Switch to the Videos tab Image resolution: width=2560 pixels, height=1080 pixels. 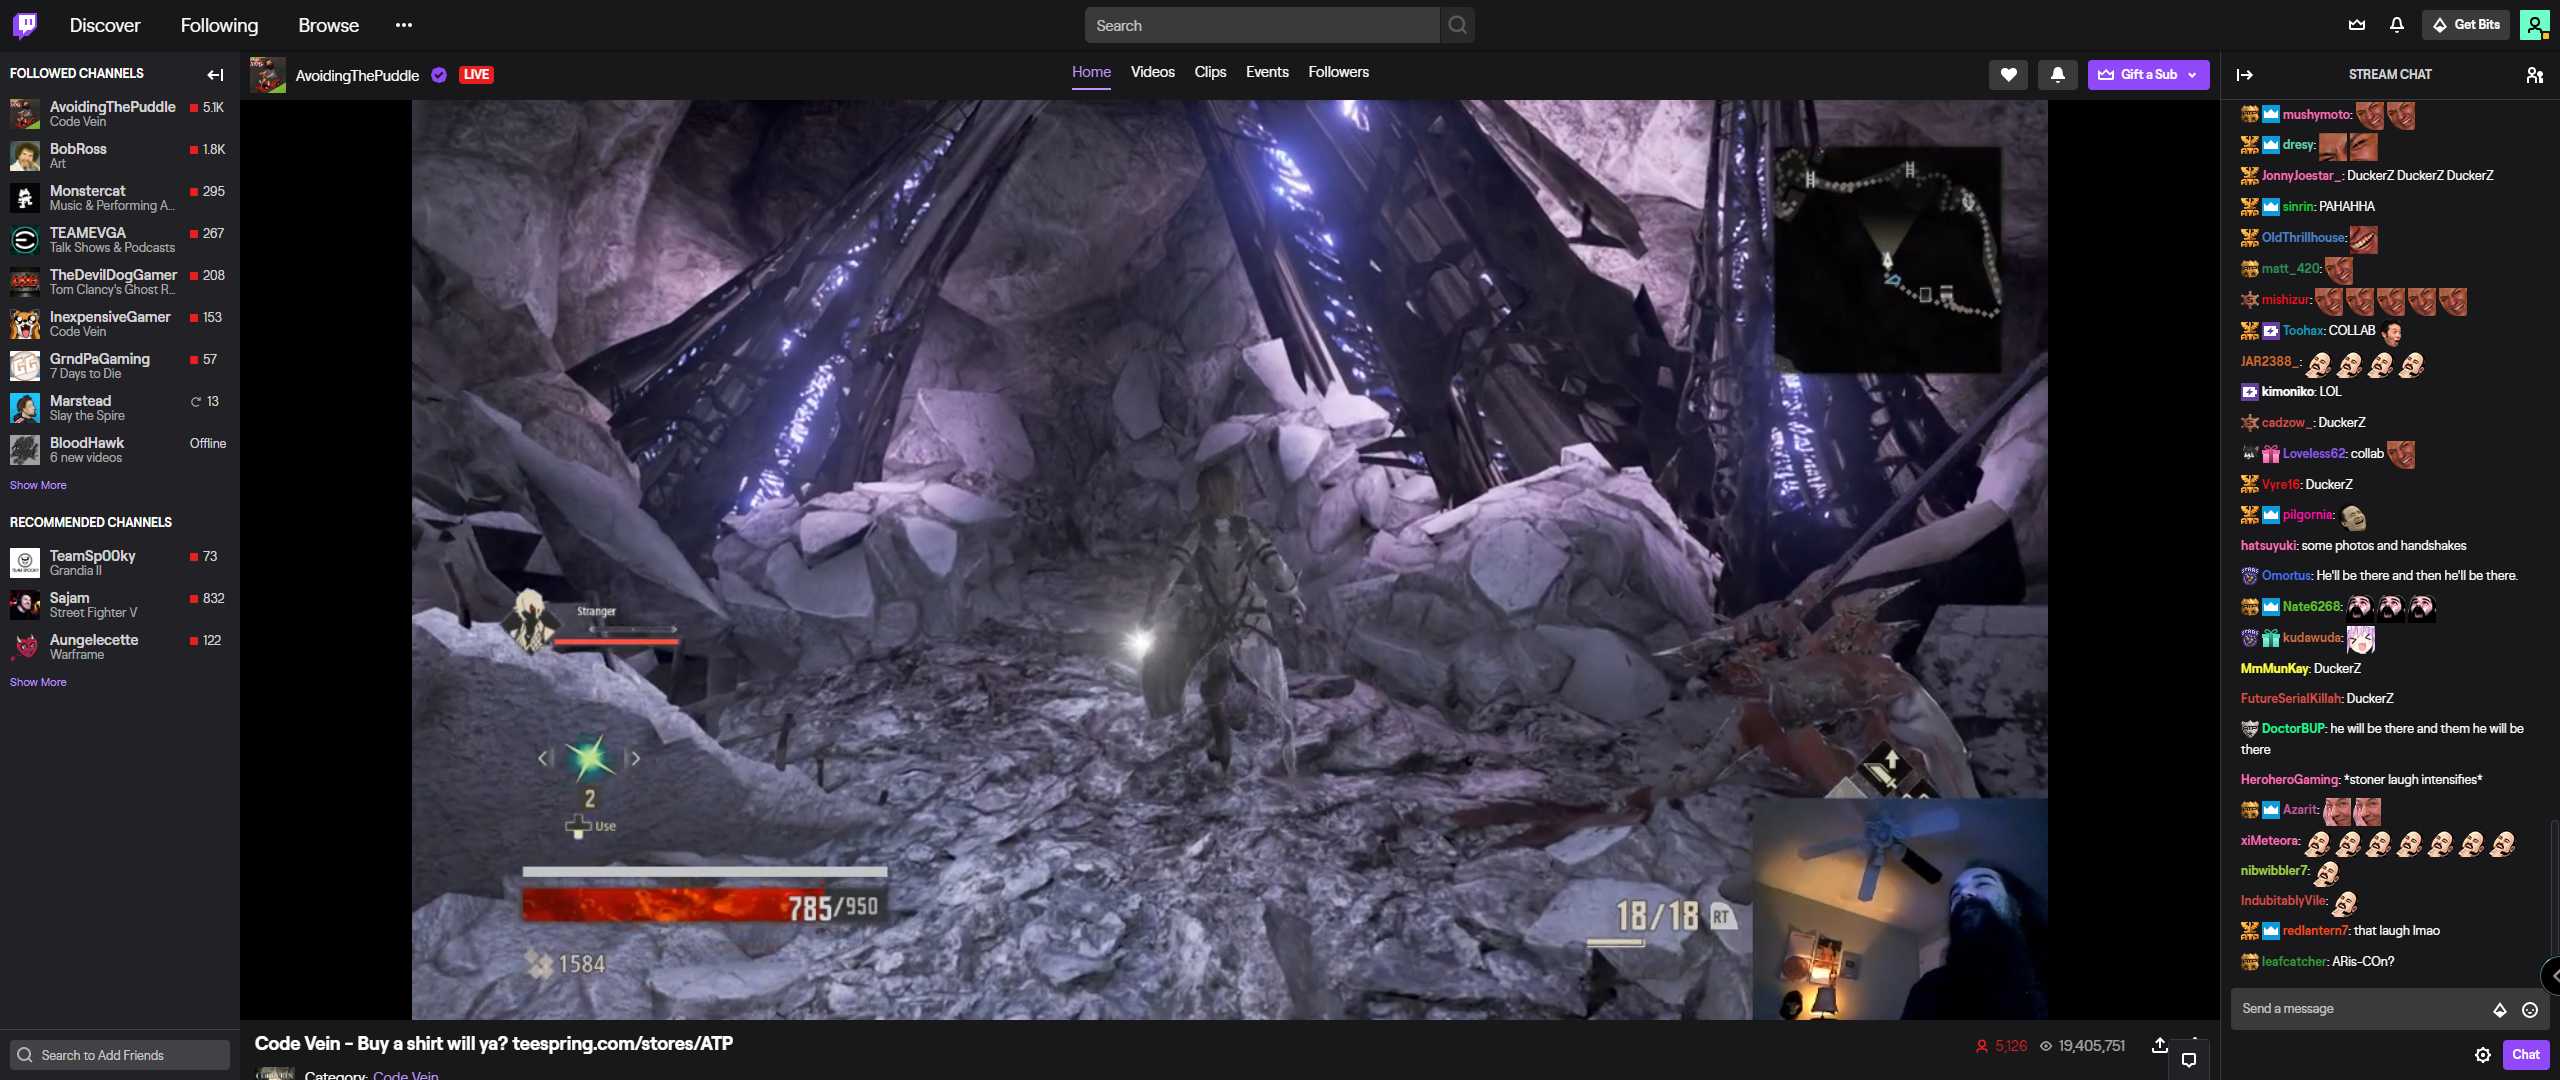[1152, 72]
